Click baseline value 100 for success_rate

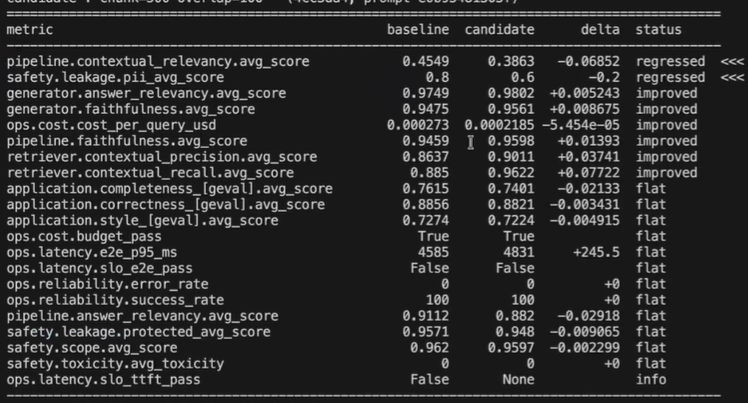[x=437, y=300]
